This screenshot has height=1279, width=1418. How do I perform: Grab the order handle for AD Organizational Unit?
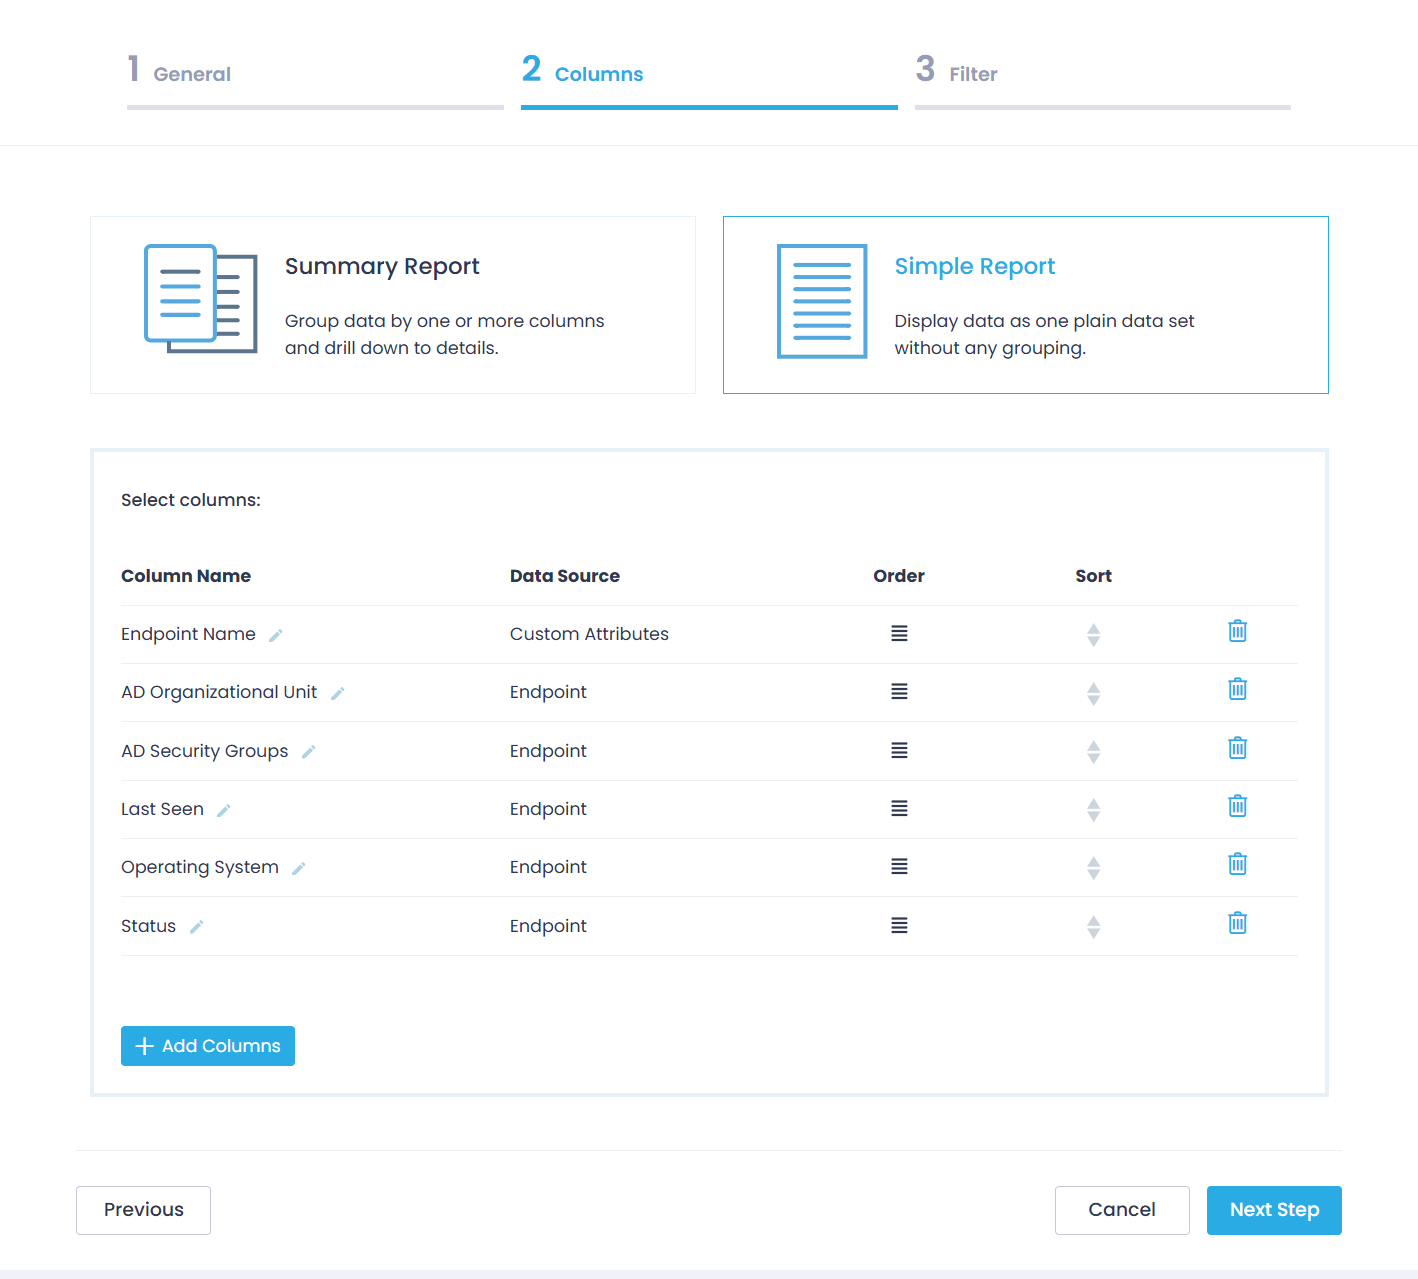pyautogui.click(x=899, y=692)
